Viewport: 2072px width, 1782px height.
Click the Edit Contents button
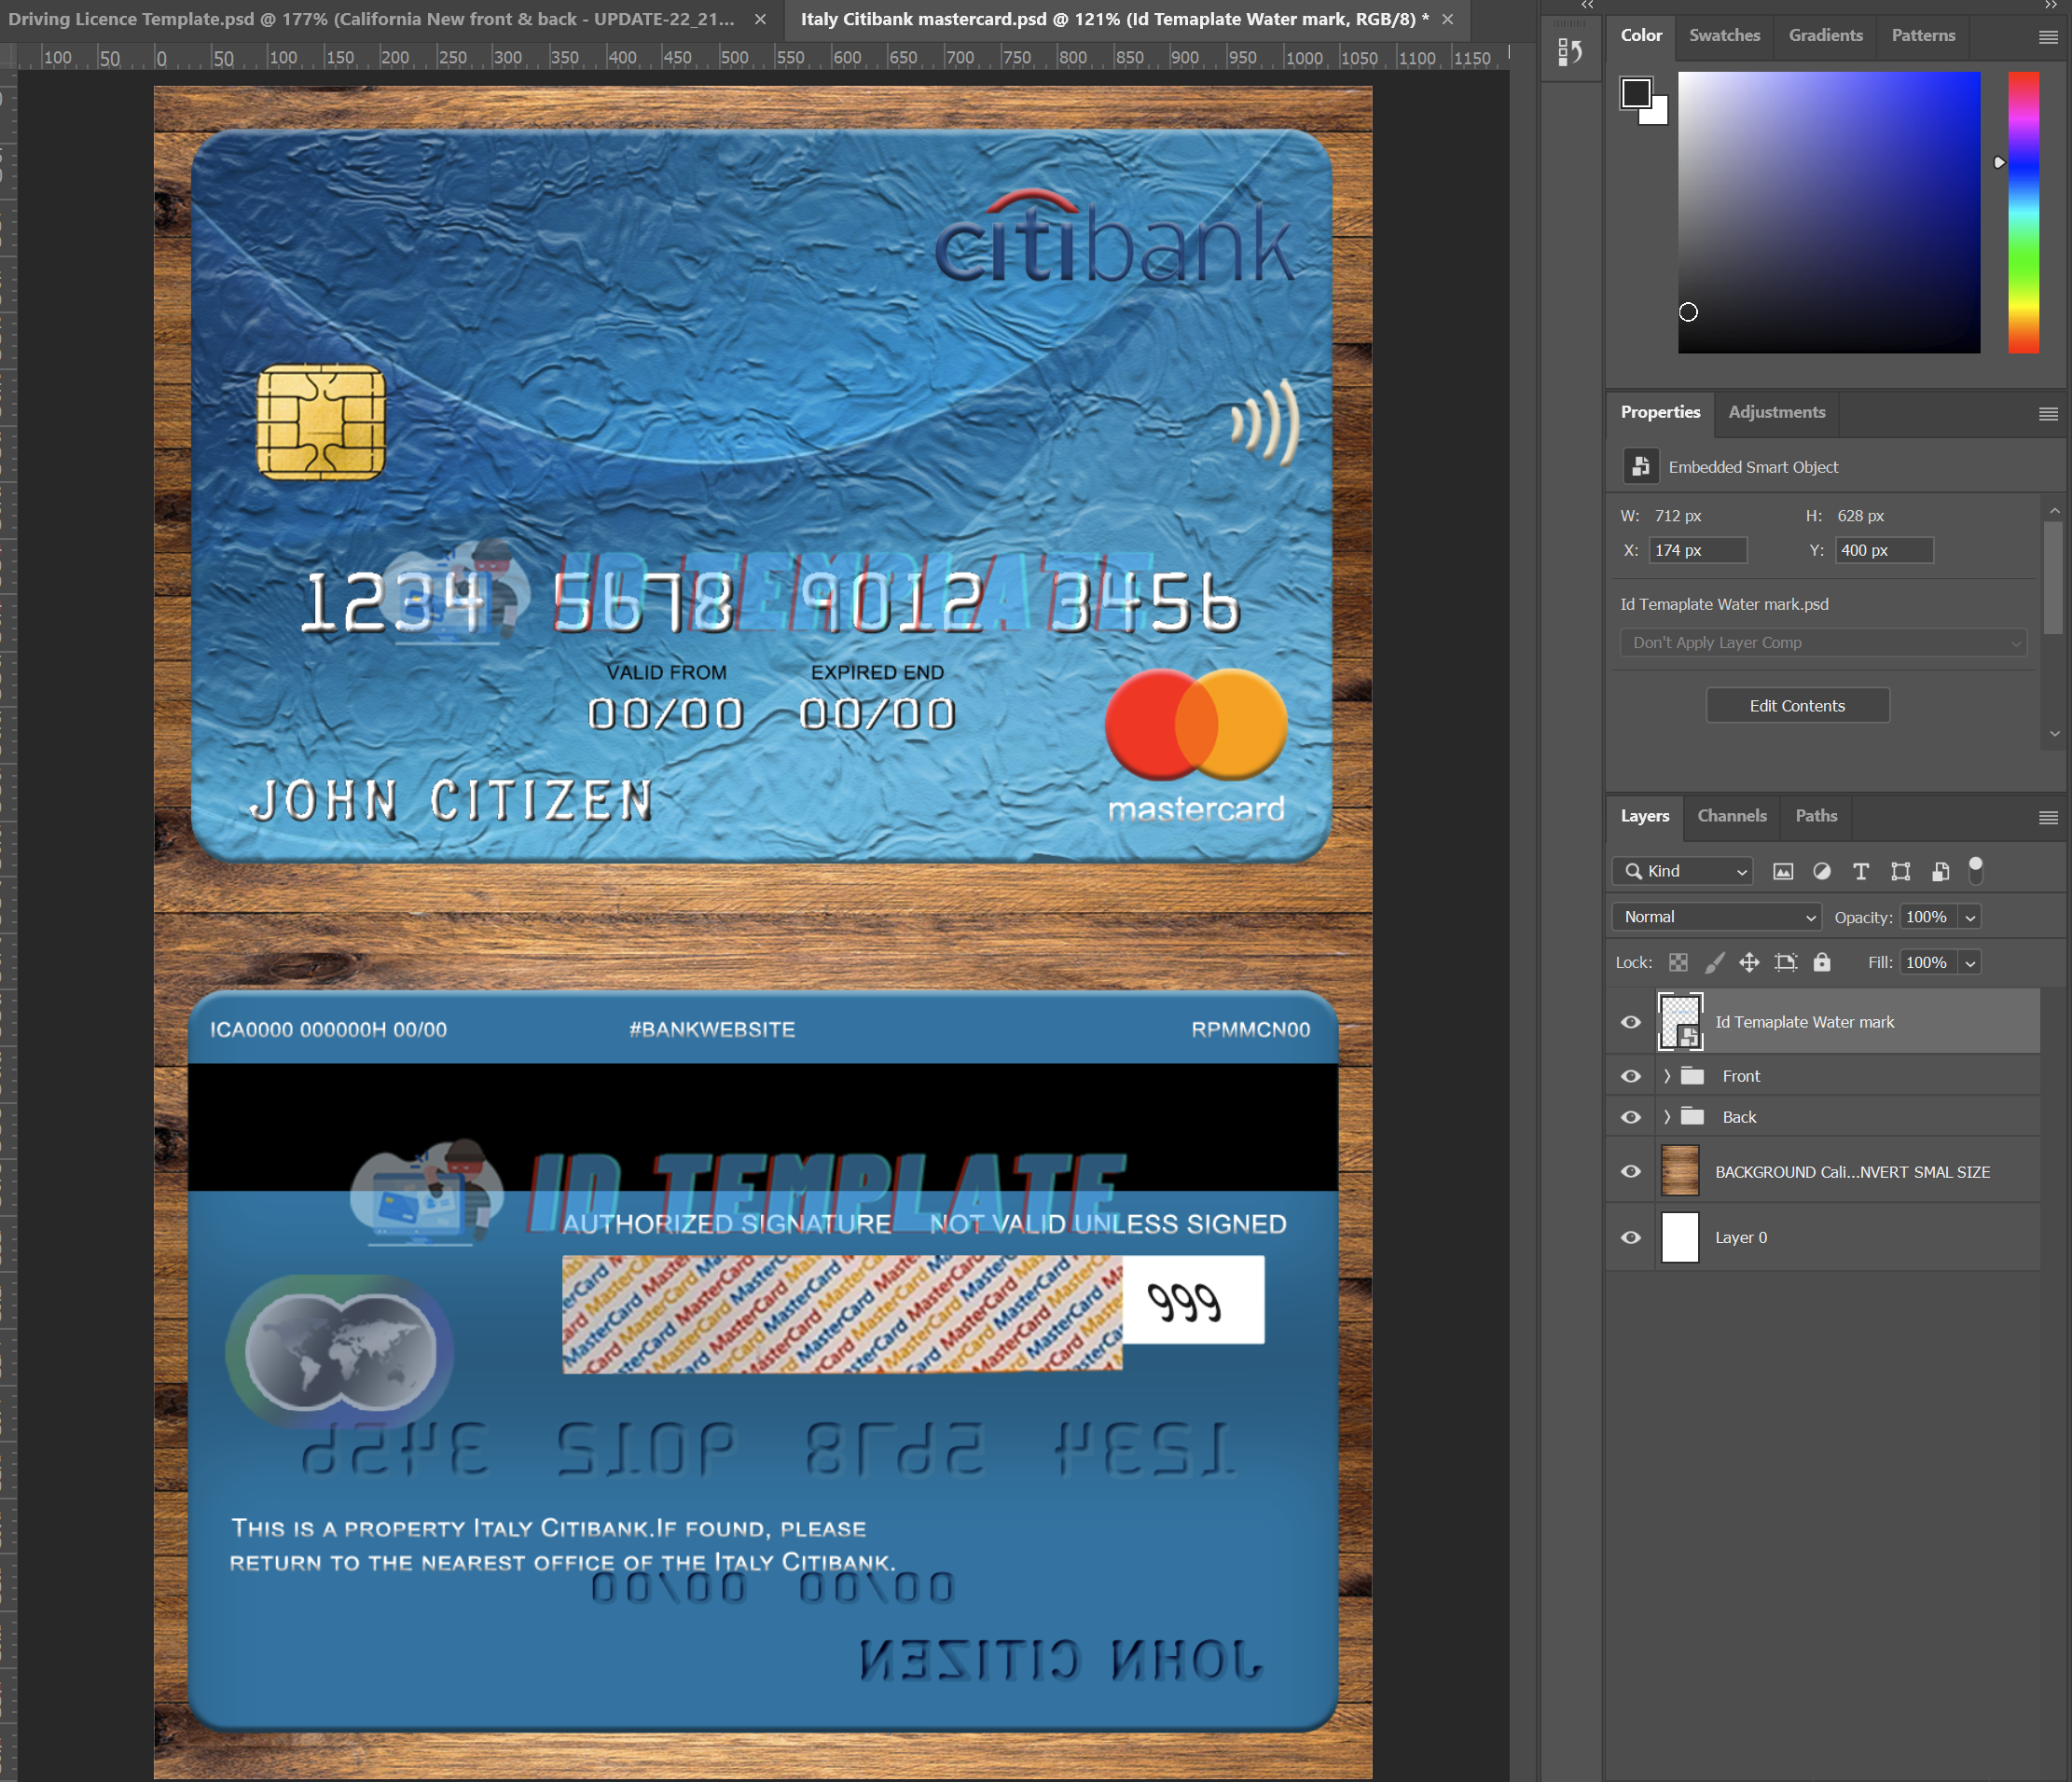click(1797, 705)
